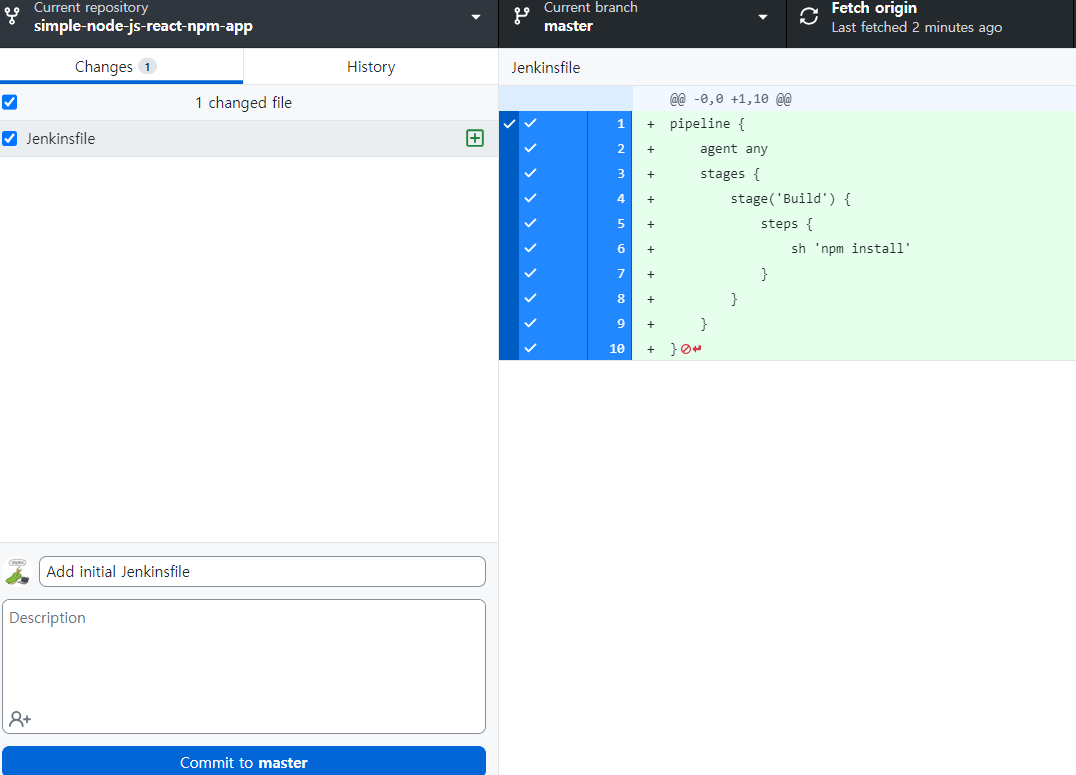Deselect diff line 6 sh 'npm install'
Image resolution: width=1076 pixels, height=775 pixels.
575,248
